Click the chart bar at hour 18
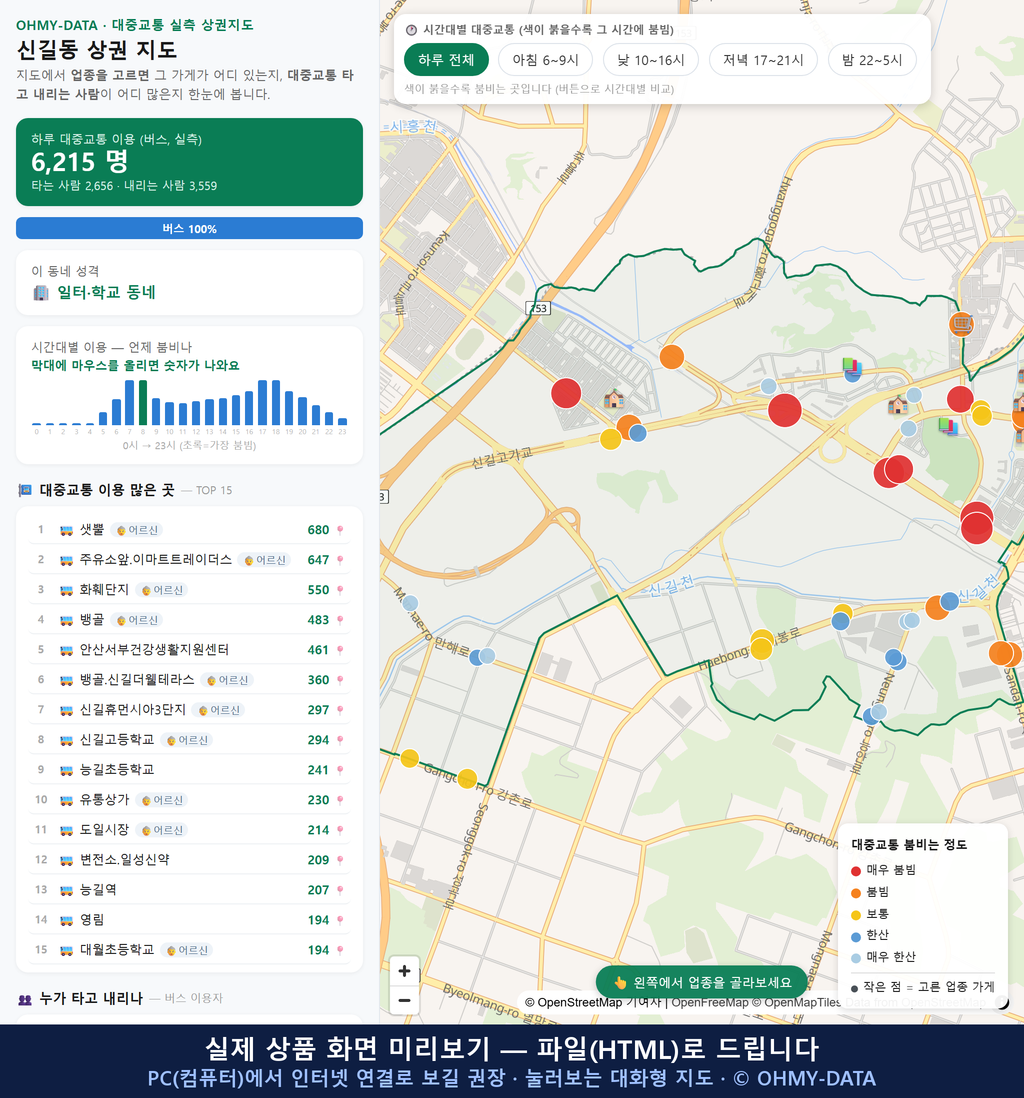This screenshot has width=1024, height=1098. click(x=276, y=403)
